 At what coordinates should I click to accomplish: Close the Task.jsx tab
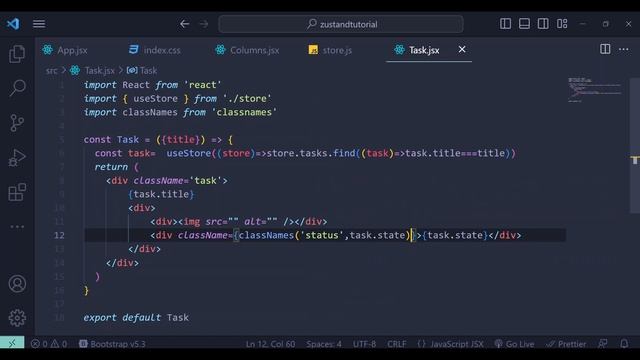click(462, 49)
